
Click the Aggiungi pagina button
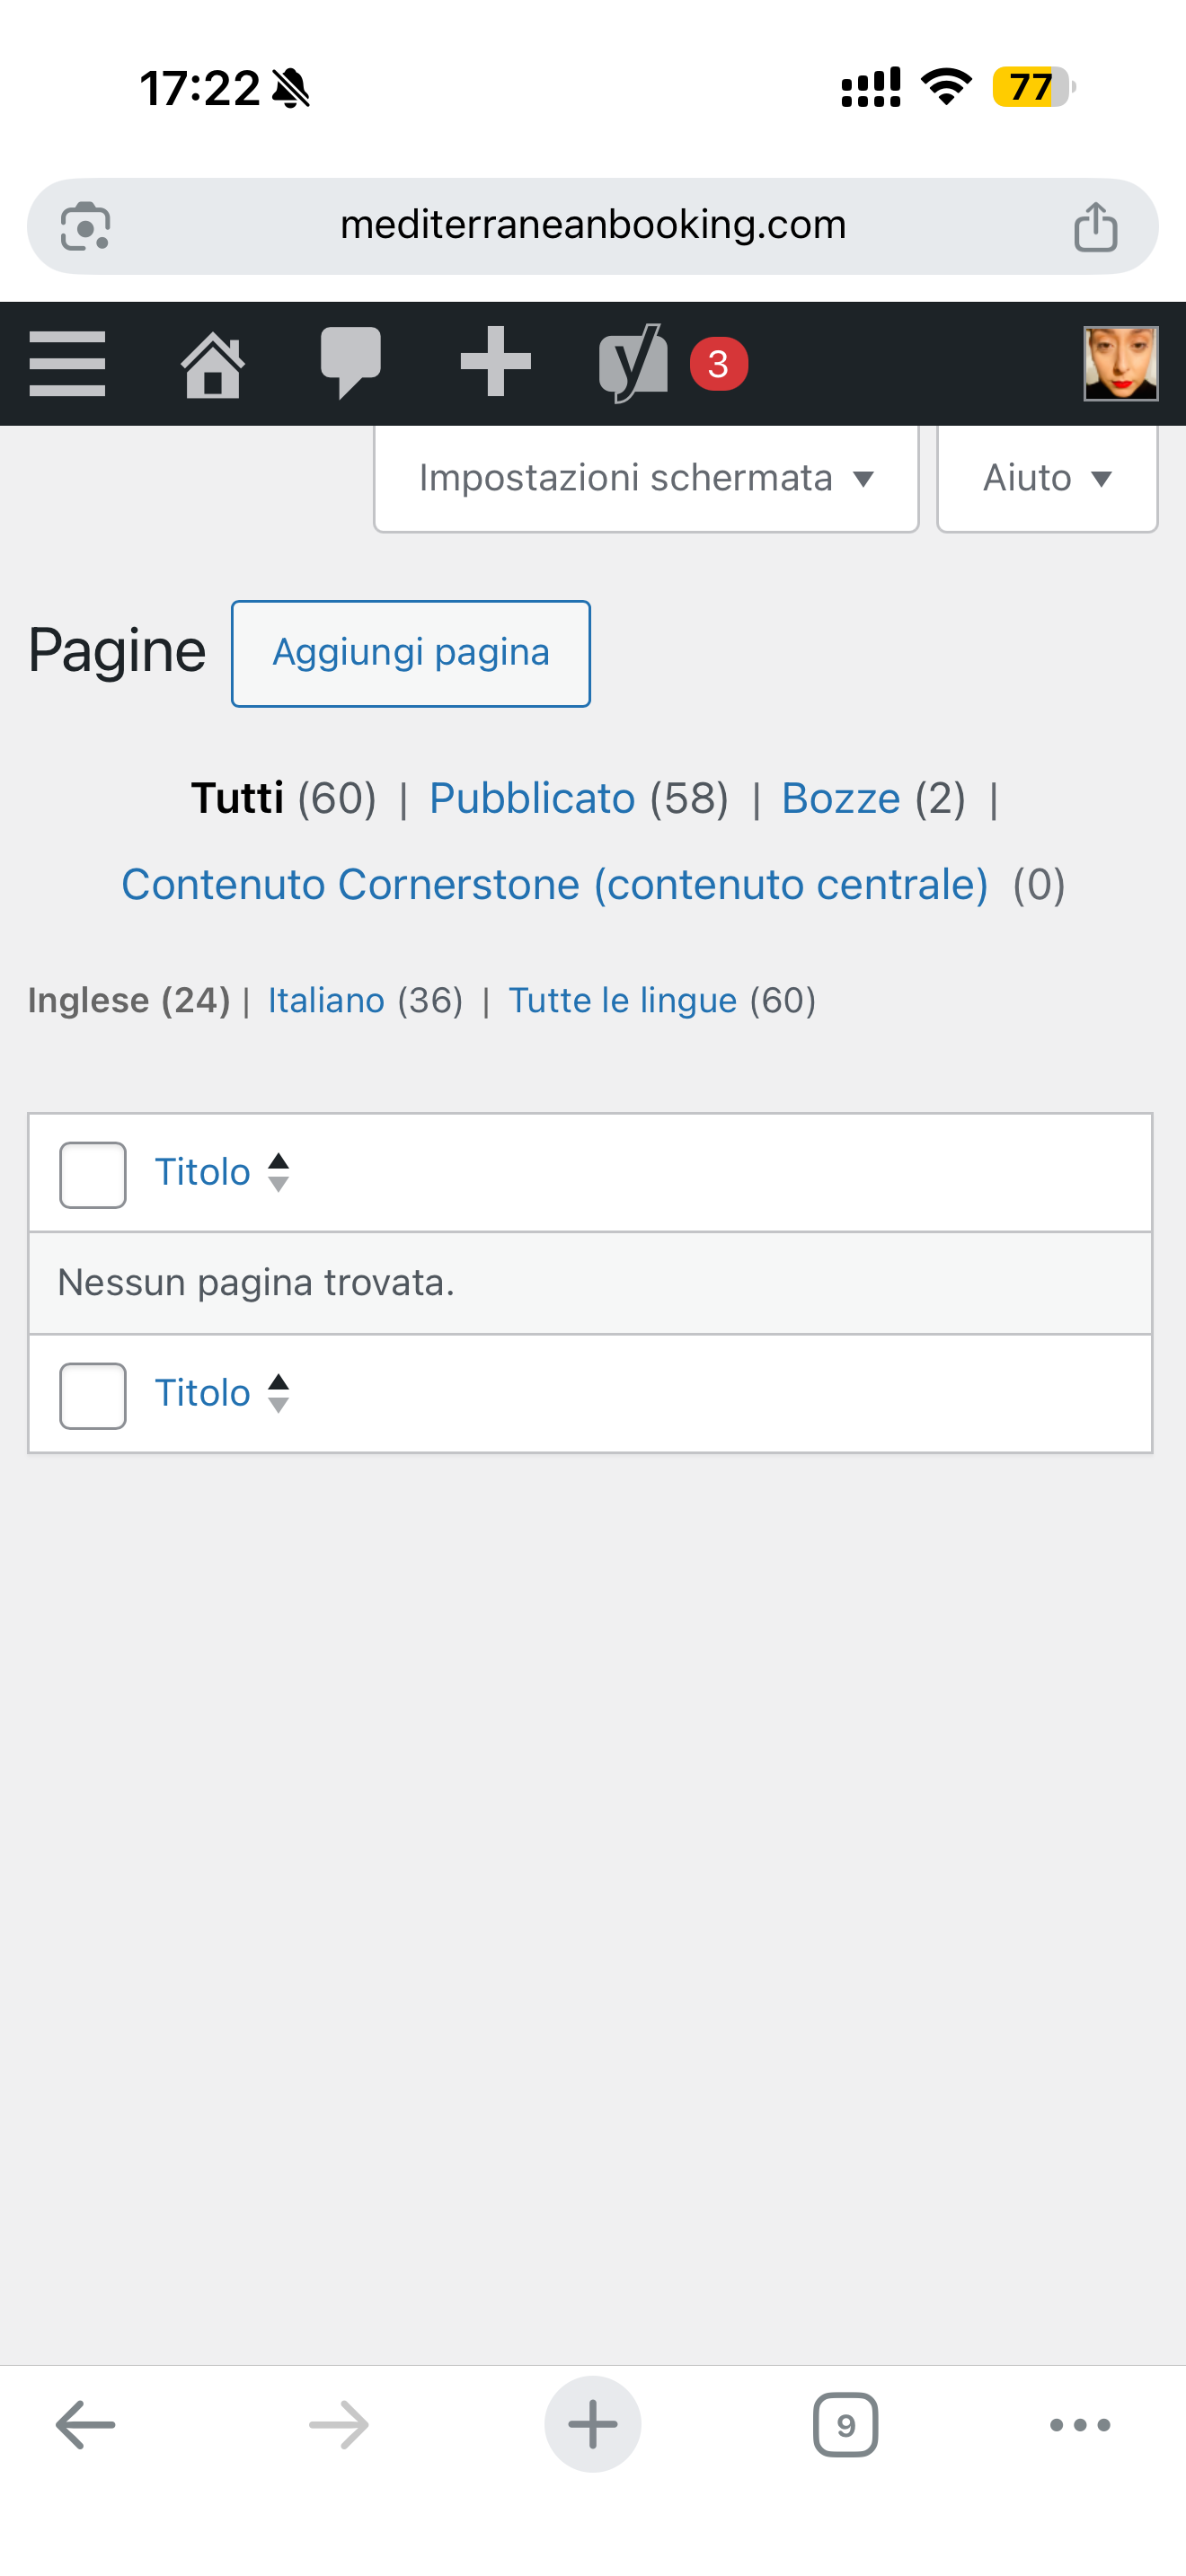[x=410, y=653]
